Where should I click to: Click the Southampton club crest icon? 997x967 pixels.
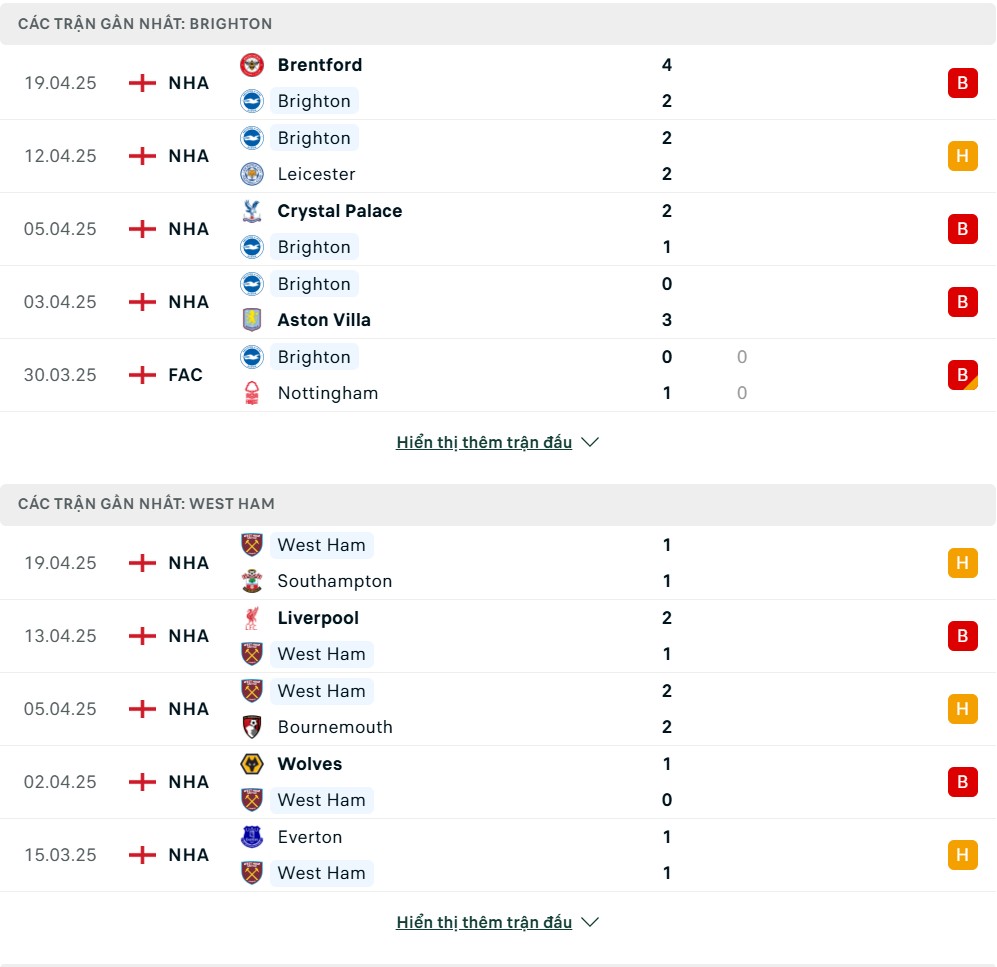click(x=252, y=581)
